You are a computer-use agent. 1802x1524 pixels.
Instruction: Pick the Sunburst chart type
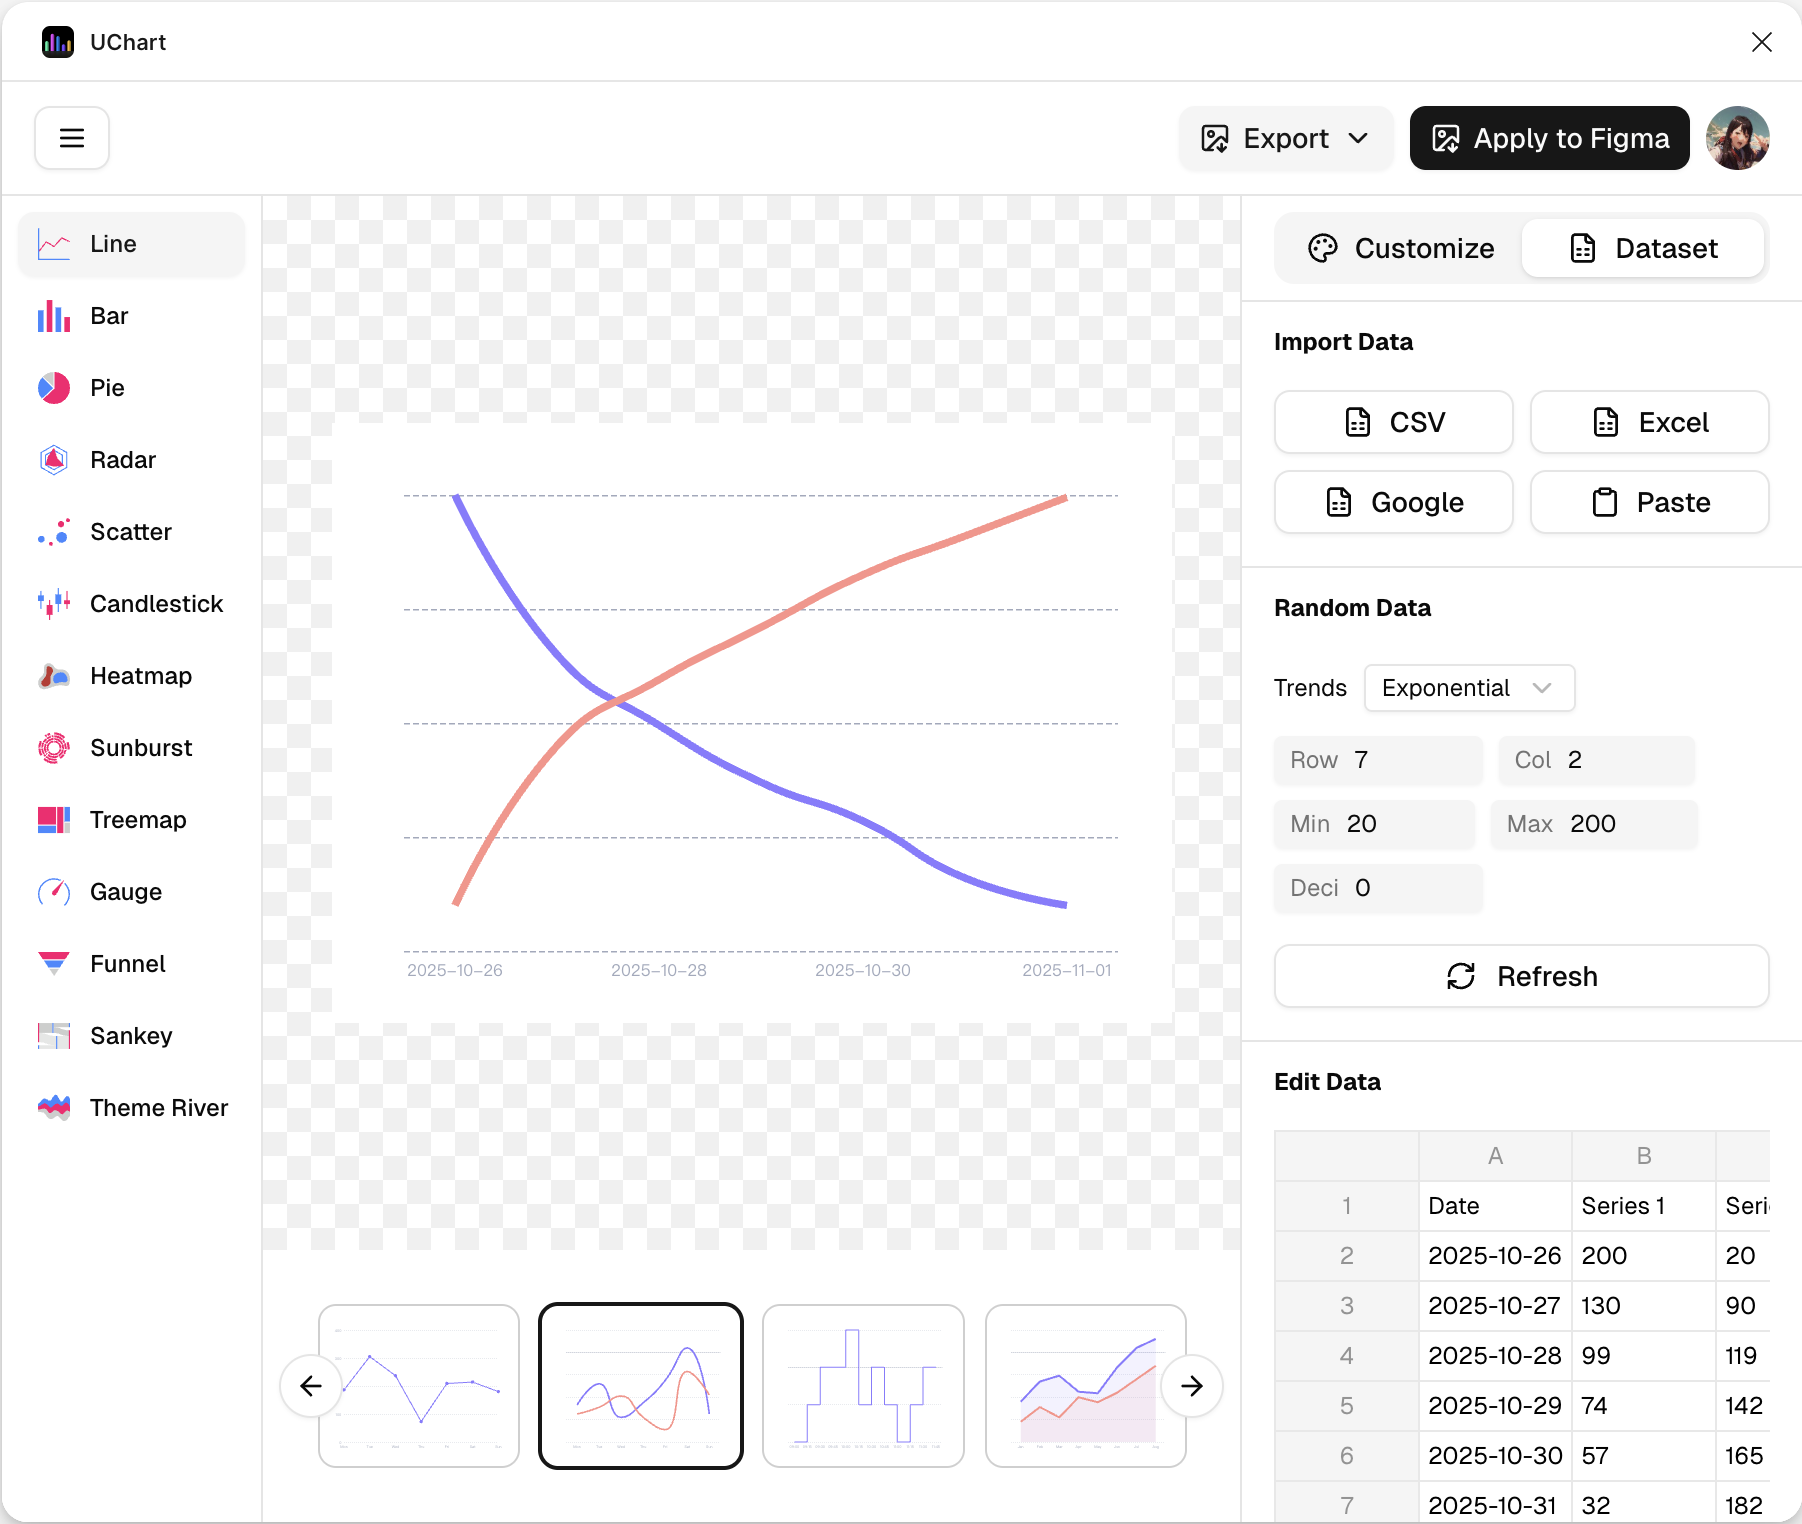(x=140, y=748)
